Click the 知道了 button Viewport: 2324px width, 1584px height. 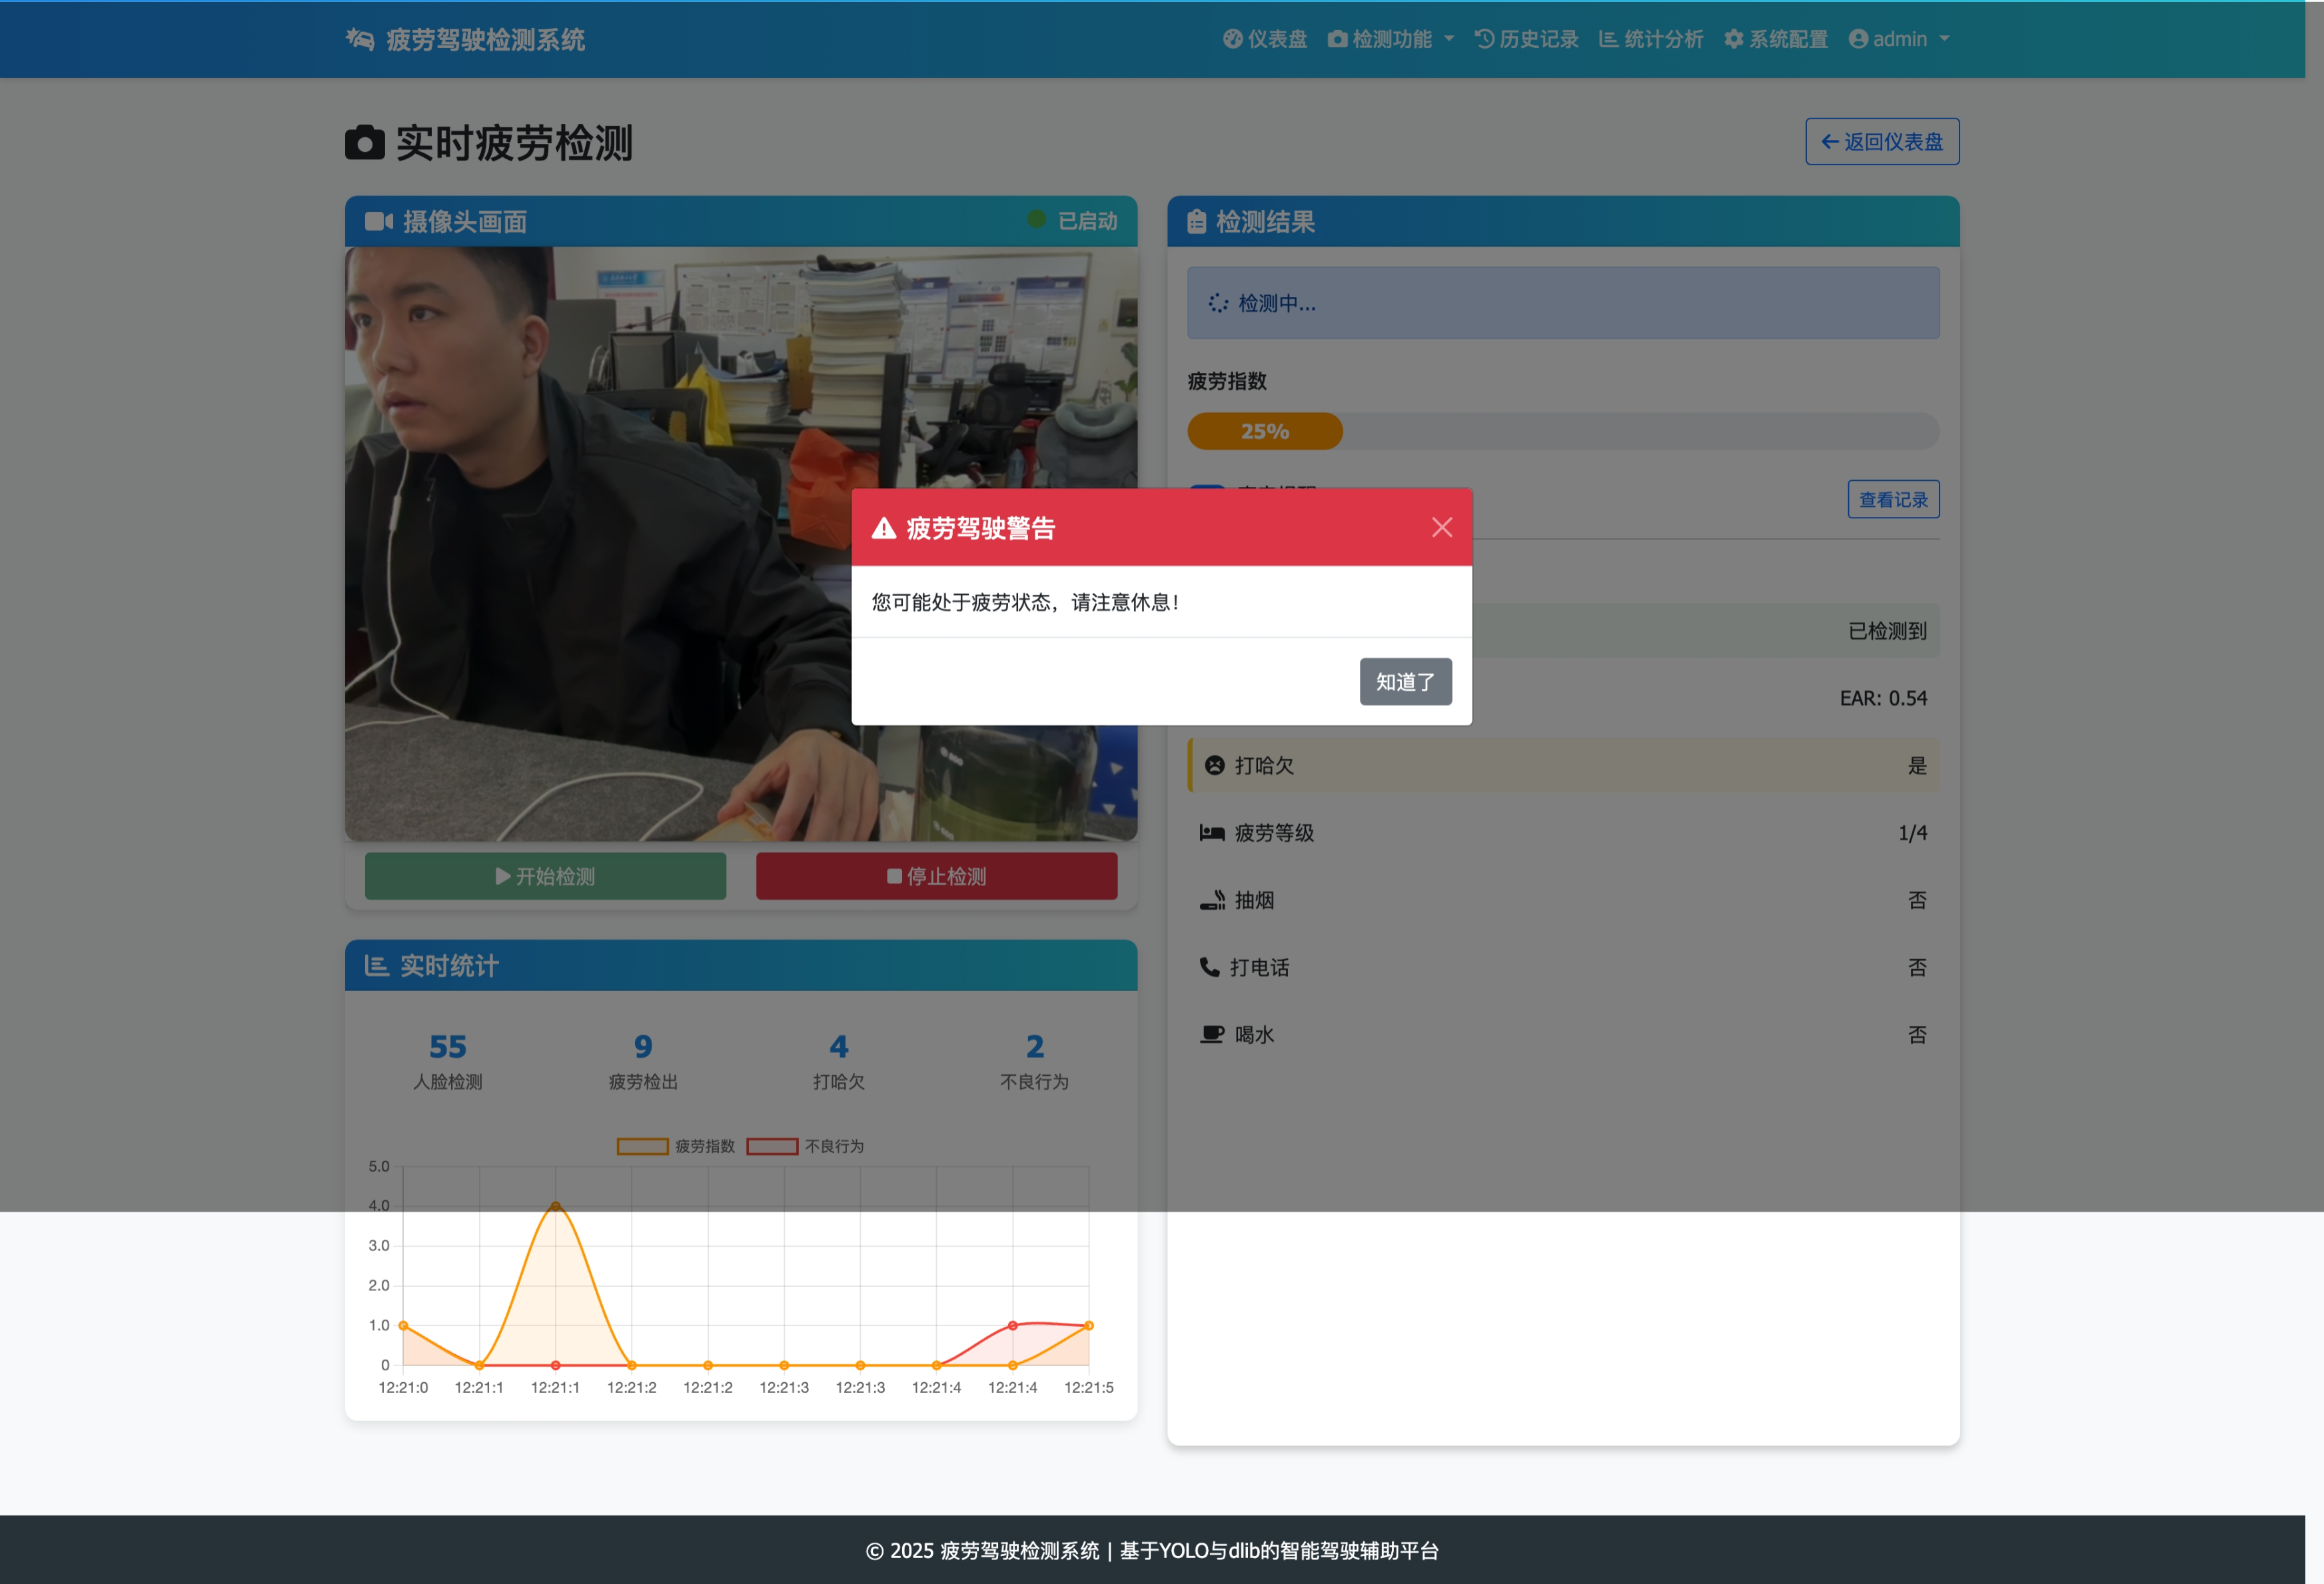(1405, 682)
